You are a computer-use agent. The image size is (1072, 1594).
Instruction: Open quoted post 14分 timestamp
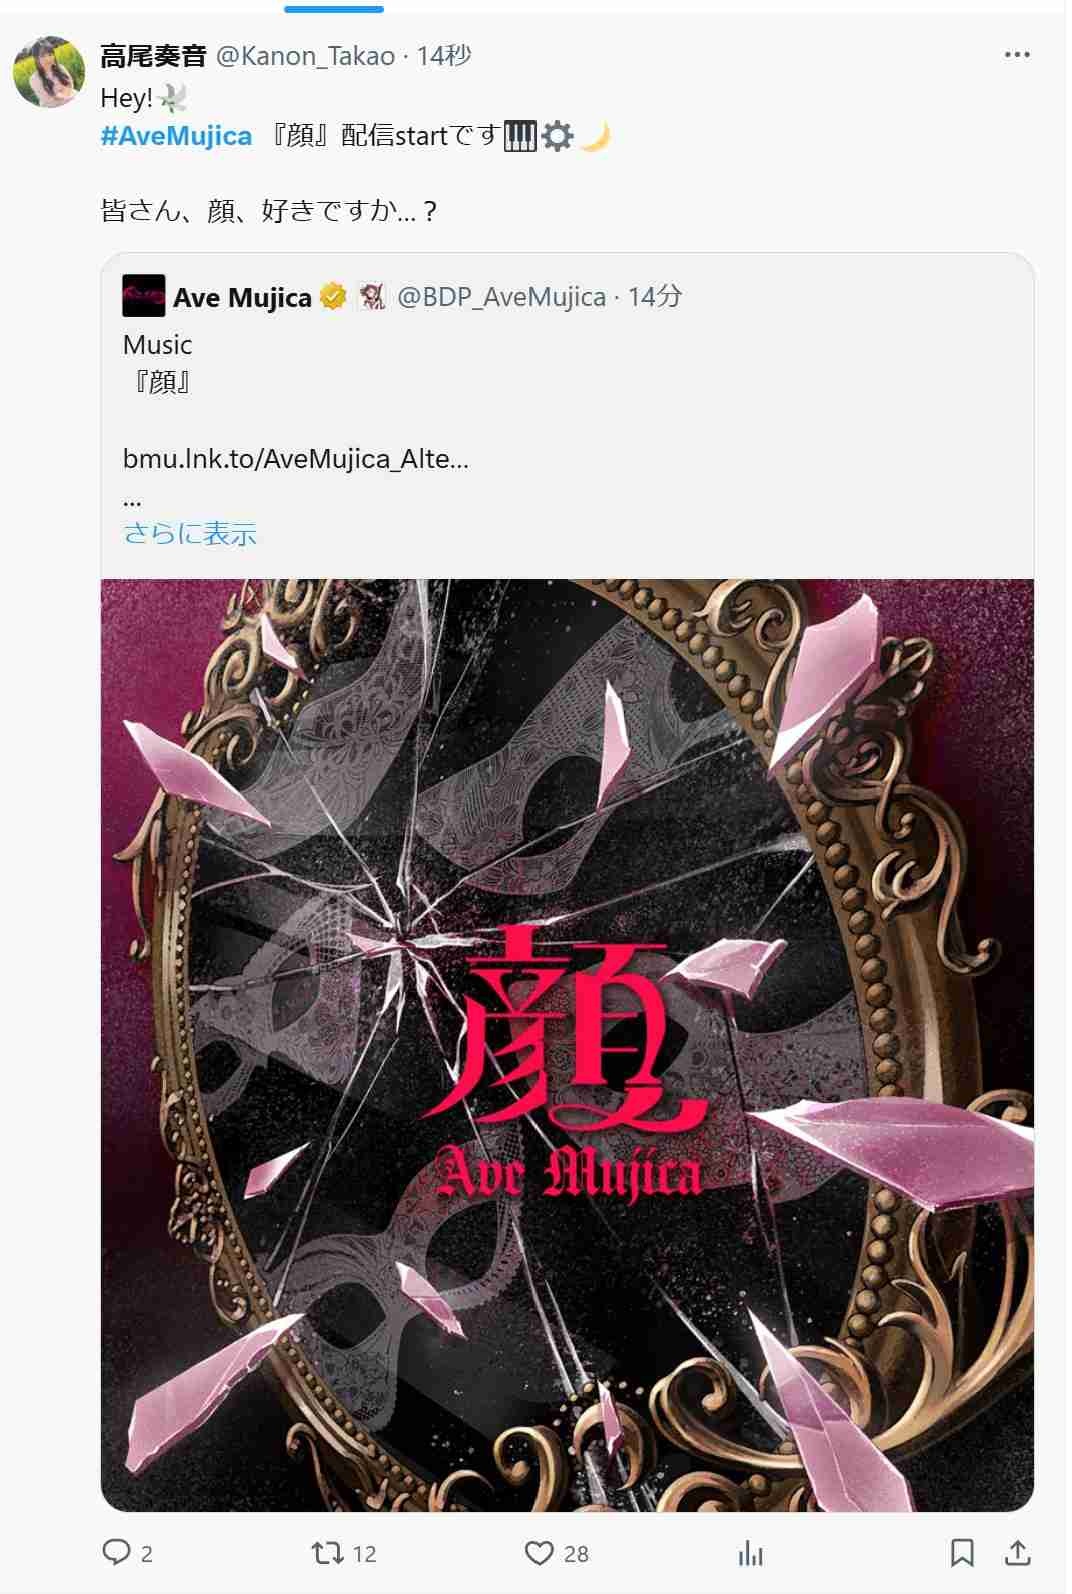(655, 297)
